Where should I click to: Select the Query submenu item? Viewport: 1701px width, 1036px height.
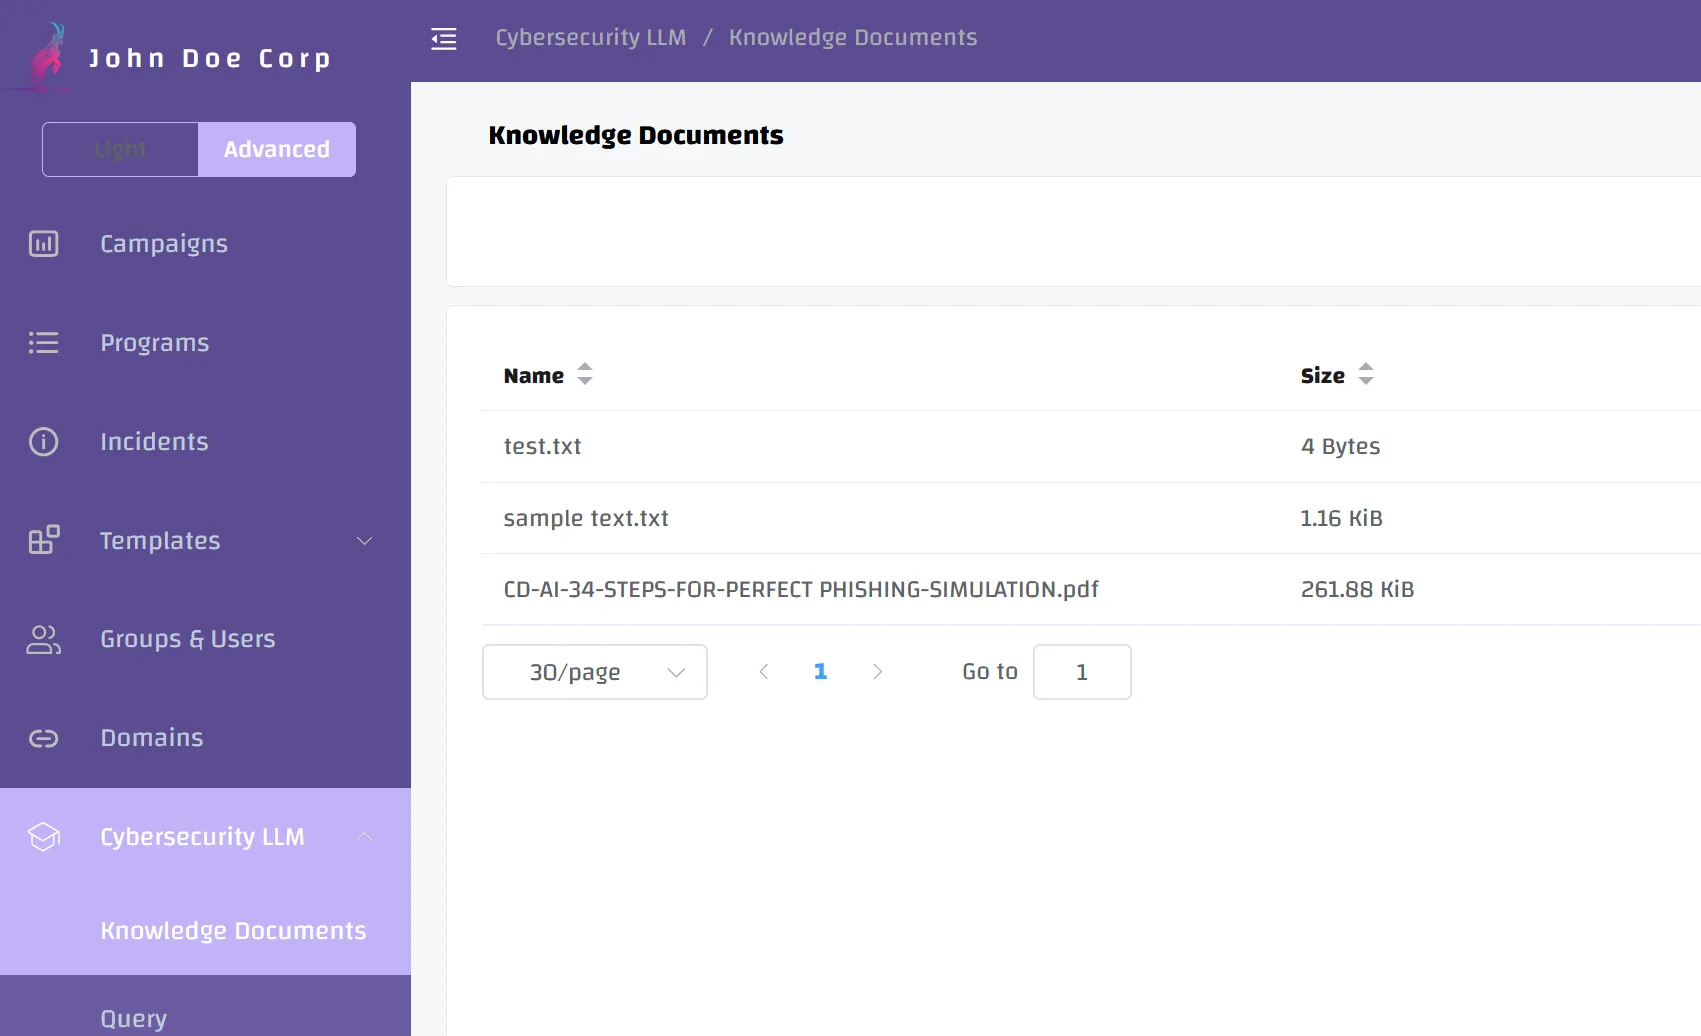[205, 1019]
